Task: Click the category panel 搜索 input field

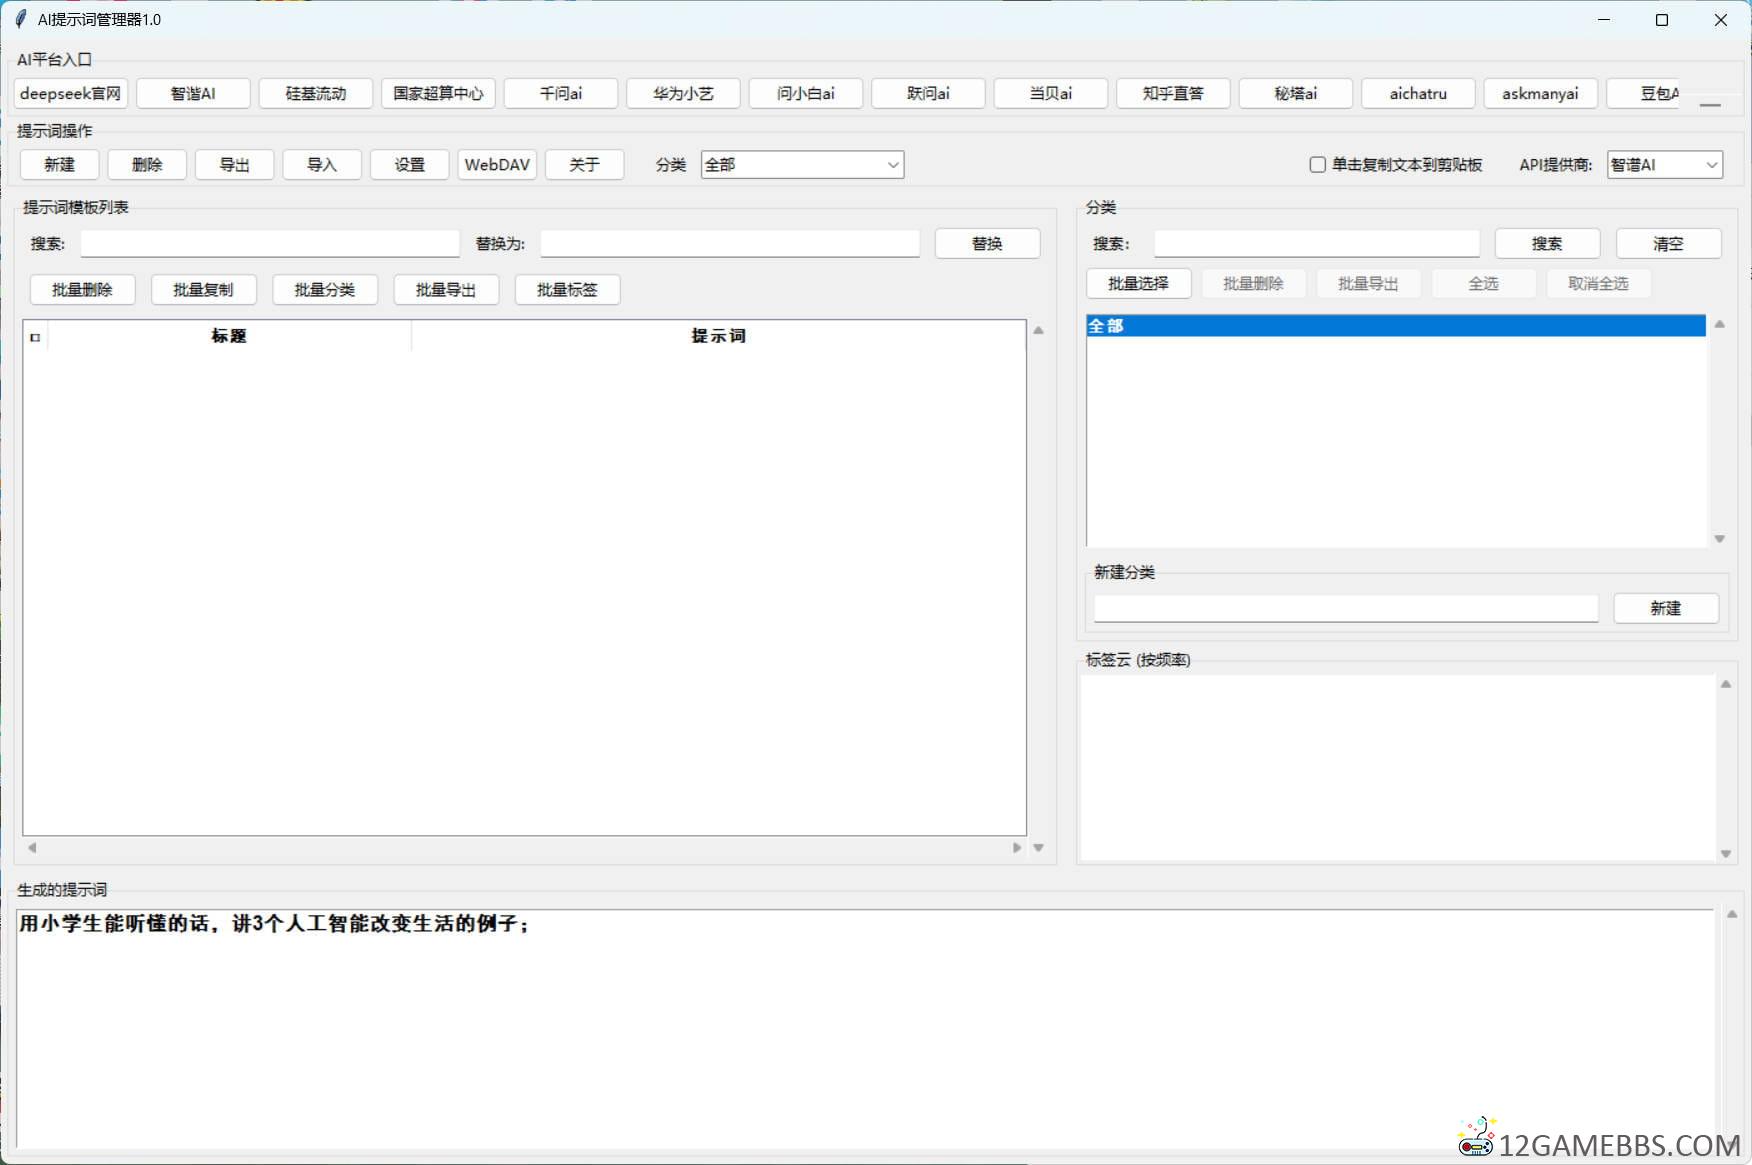Action: pos(1317,243)
